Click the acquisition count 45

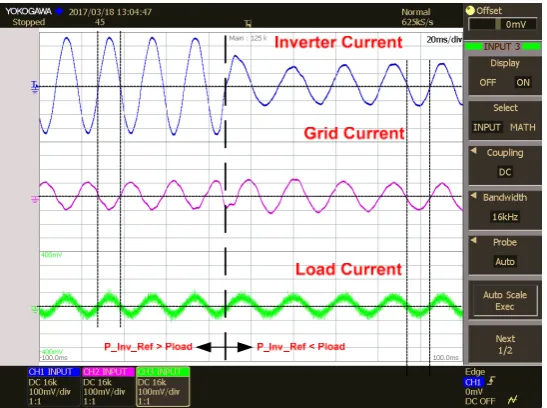pos(99,22)
